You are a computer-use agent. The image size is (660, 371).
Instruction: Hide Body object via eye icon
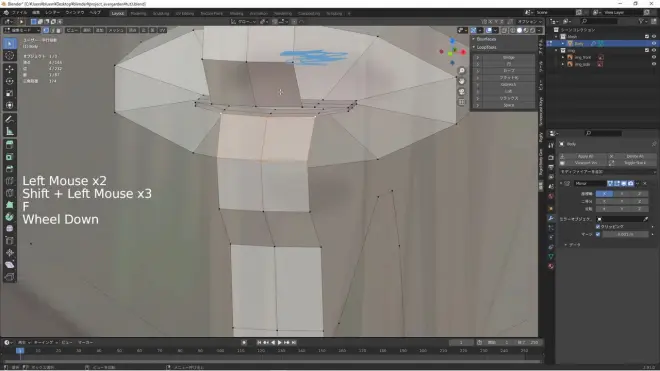[654, 43]
